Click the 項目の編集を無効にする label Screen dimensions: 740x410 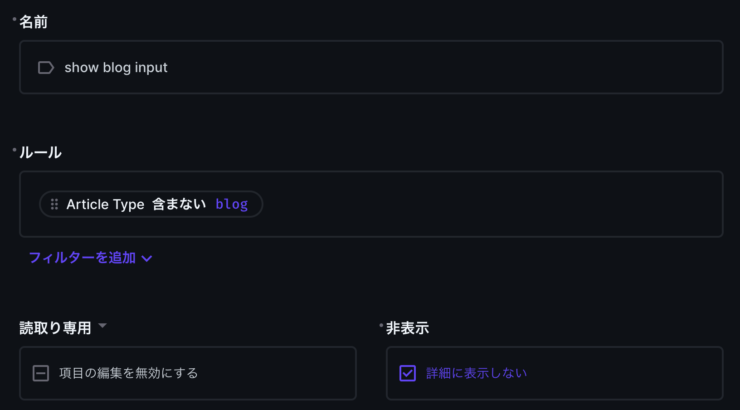pyautogui.click(x=128, y=373)
